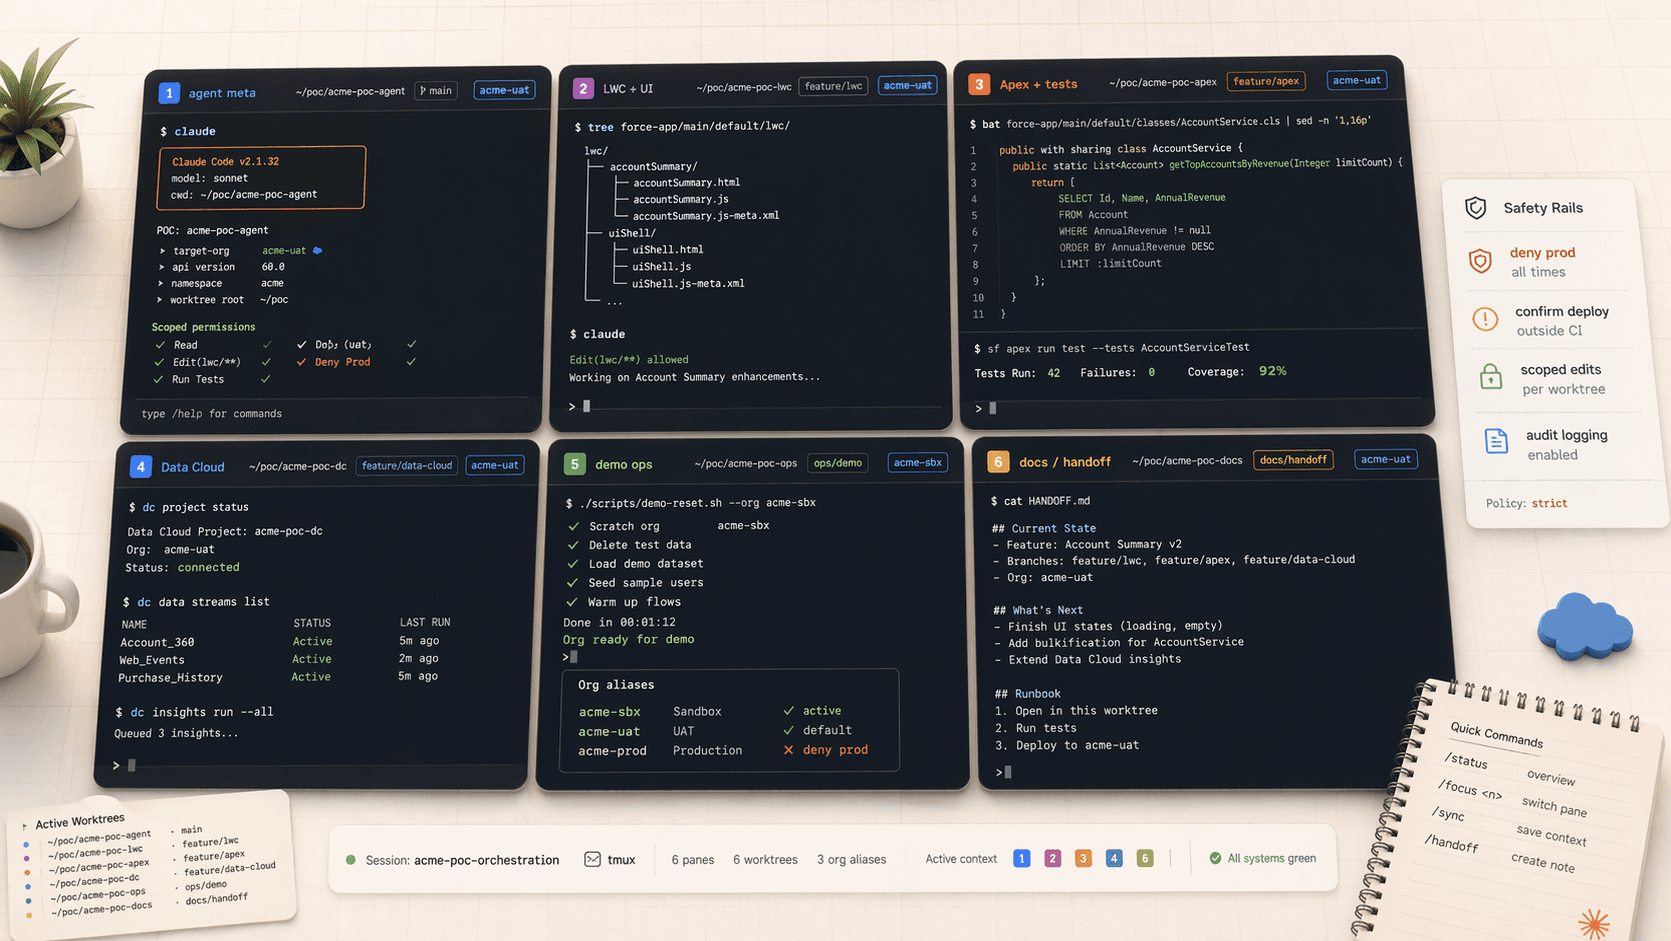1671x941 pixels.
Task: Click the scoped edits lock icon
Action: [1491, 378]
